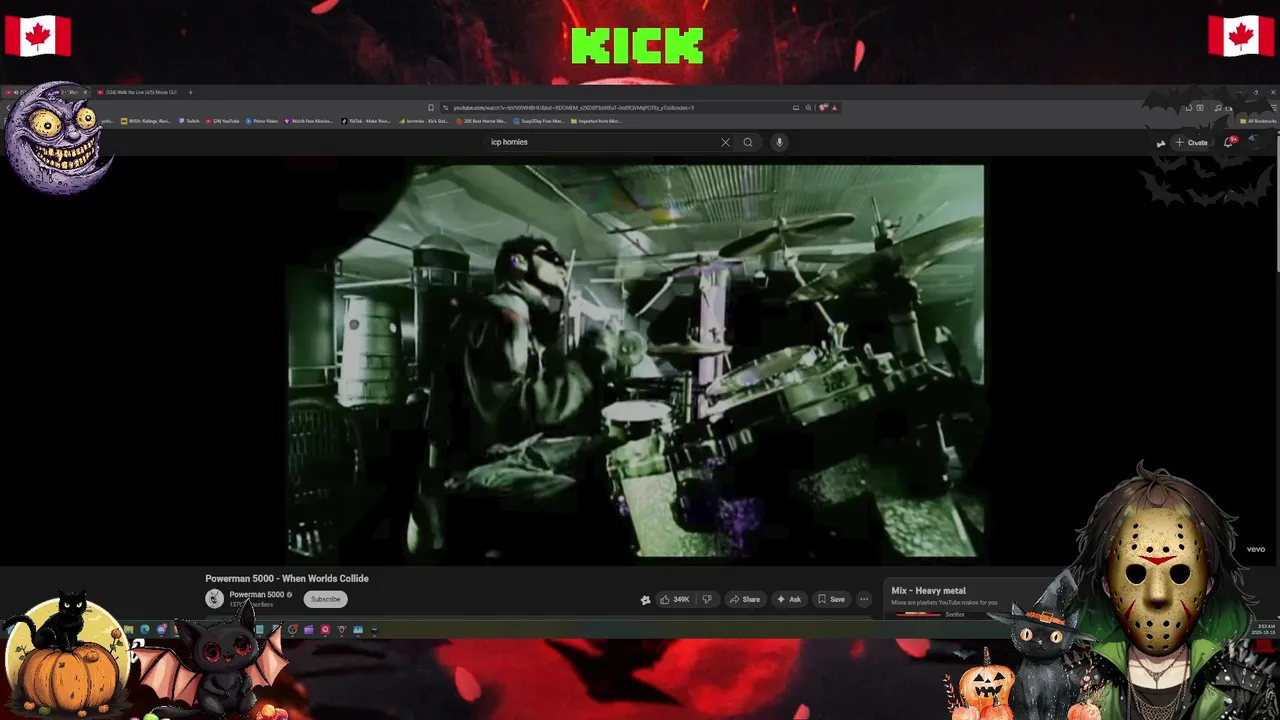Subscribe to the Powerman 5000 channel
Image resolution: width=1280 pixels, height=720 pixels.
pyautogui.click(x=325, y=599)
